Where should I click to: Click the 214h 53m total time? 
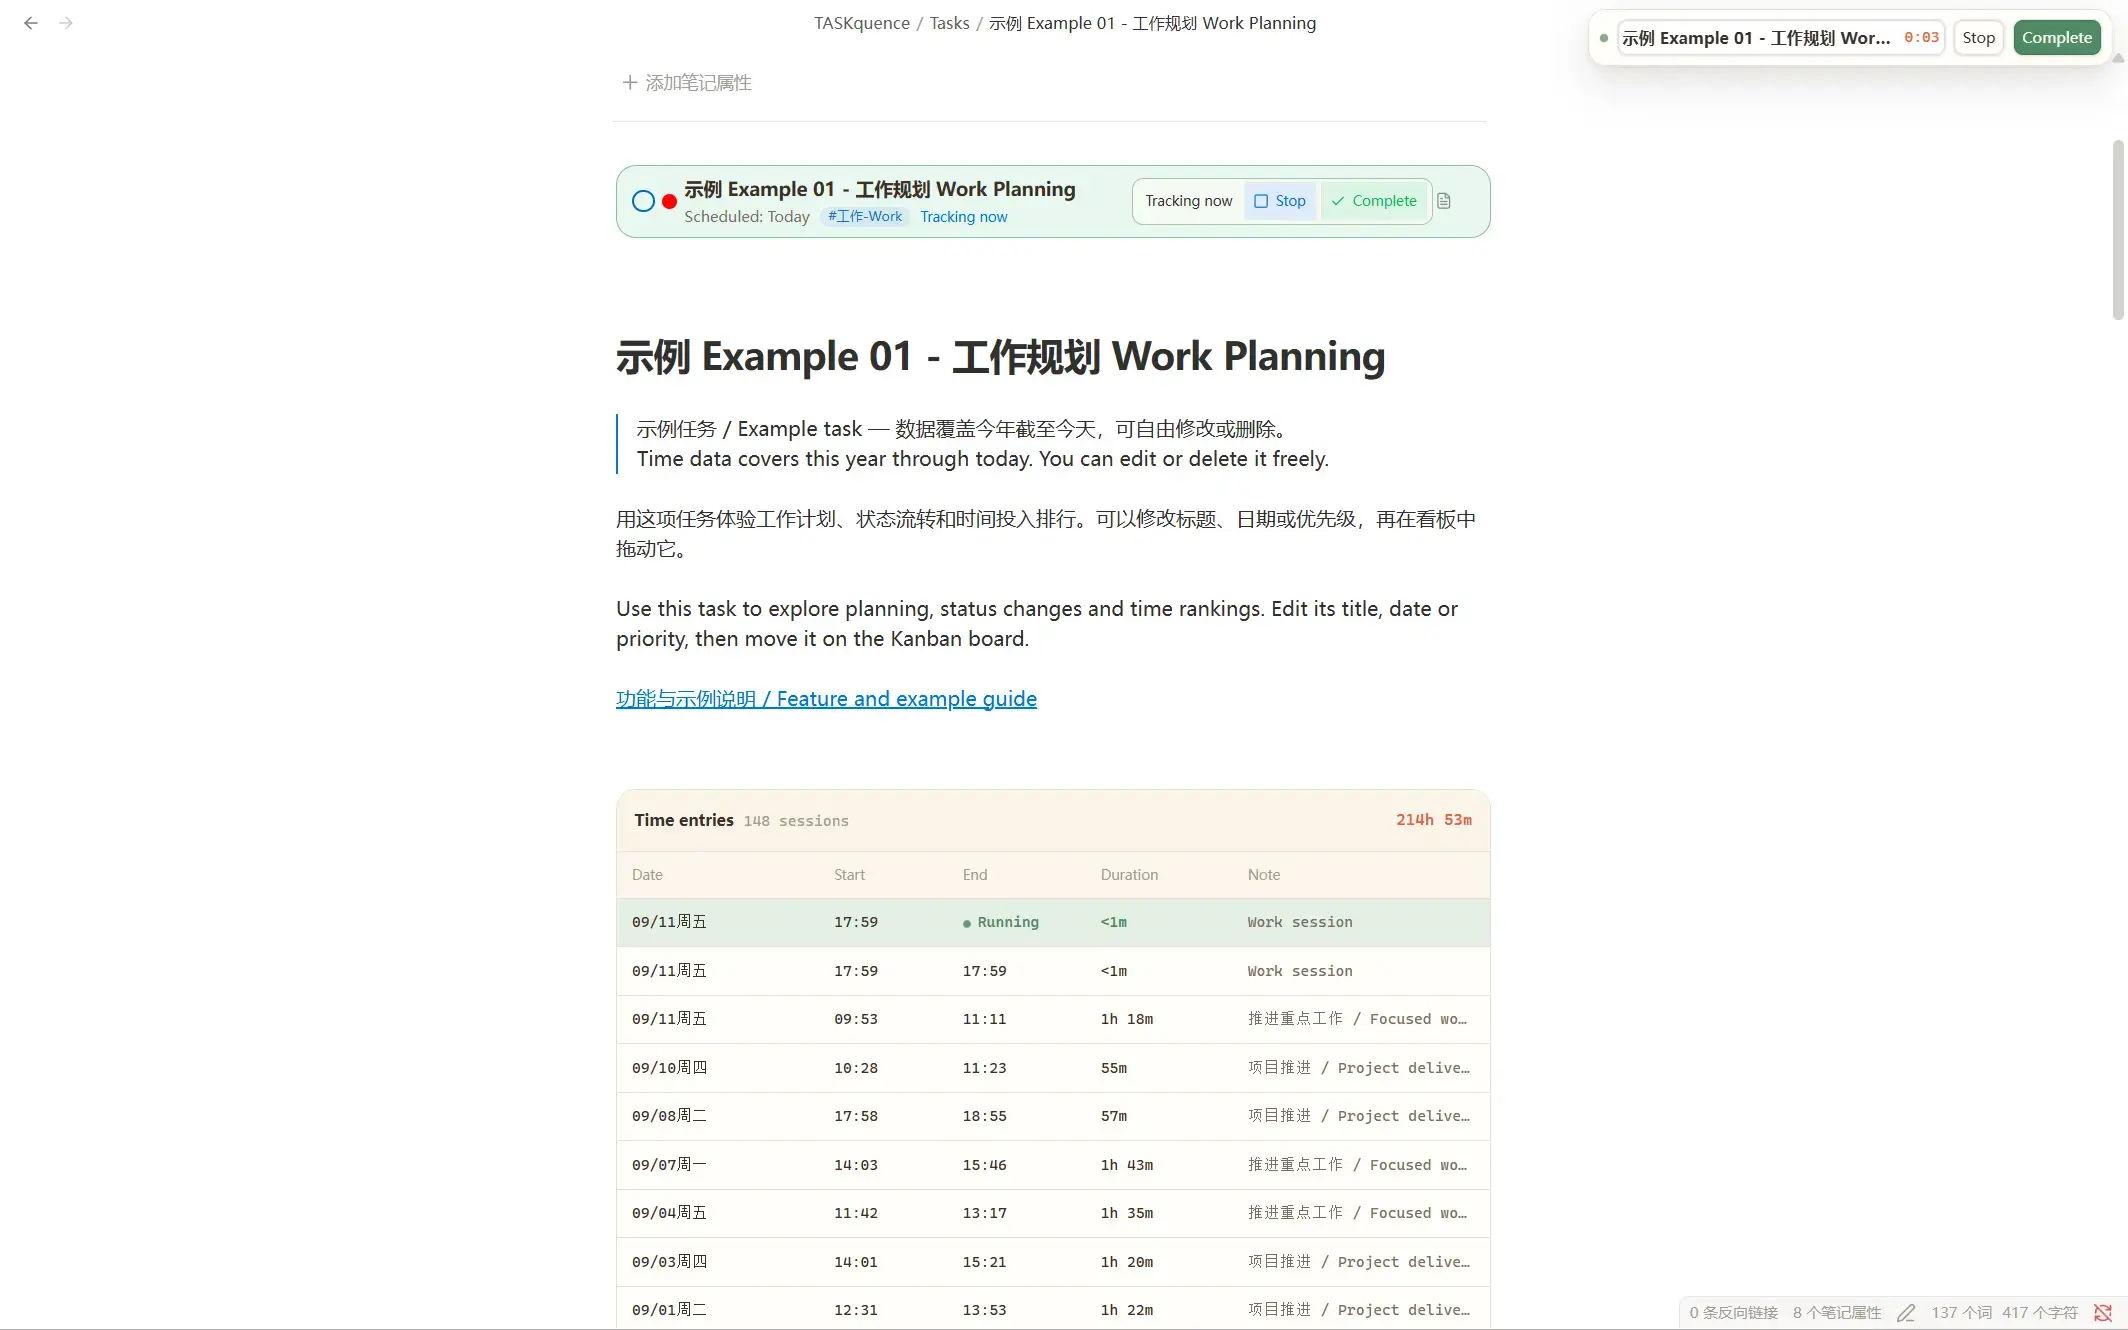[x=1434, y=820]
